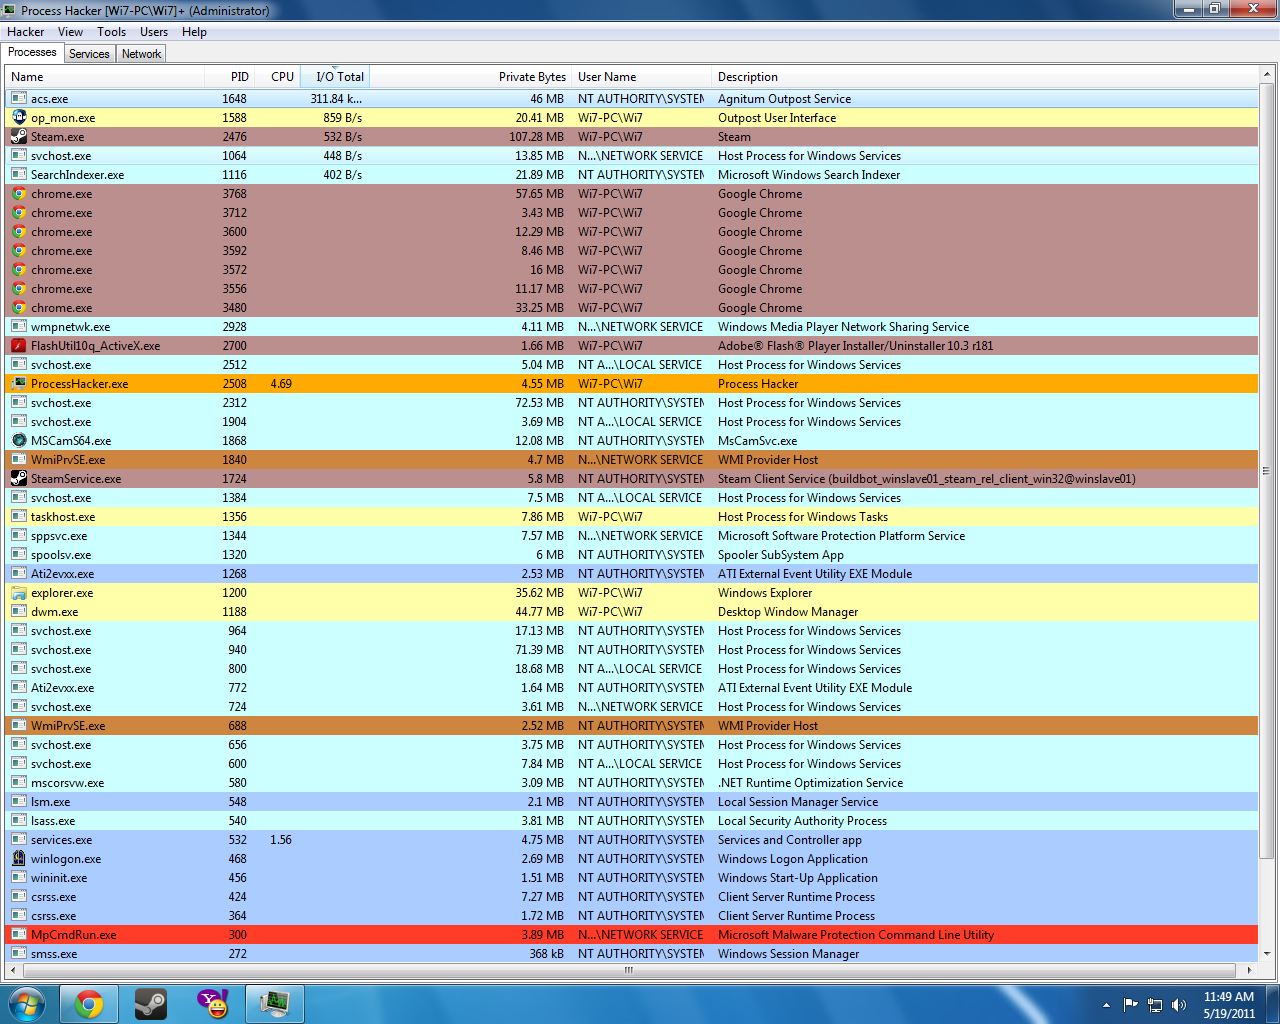
Task: Open Steam from the taskbar
Action: 151,1004
